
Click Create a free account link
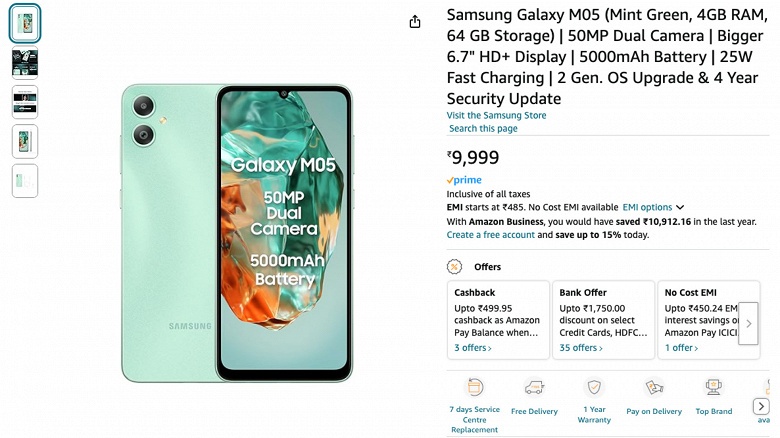coord(490,235)
